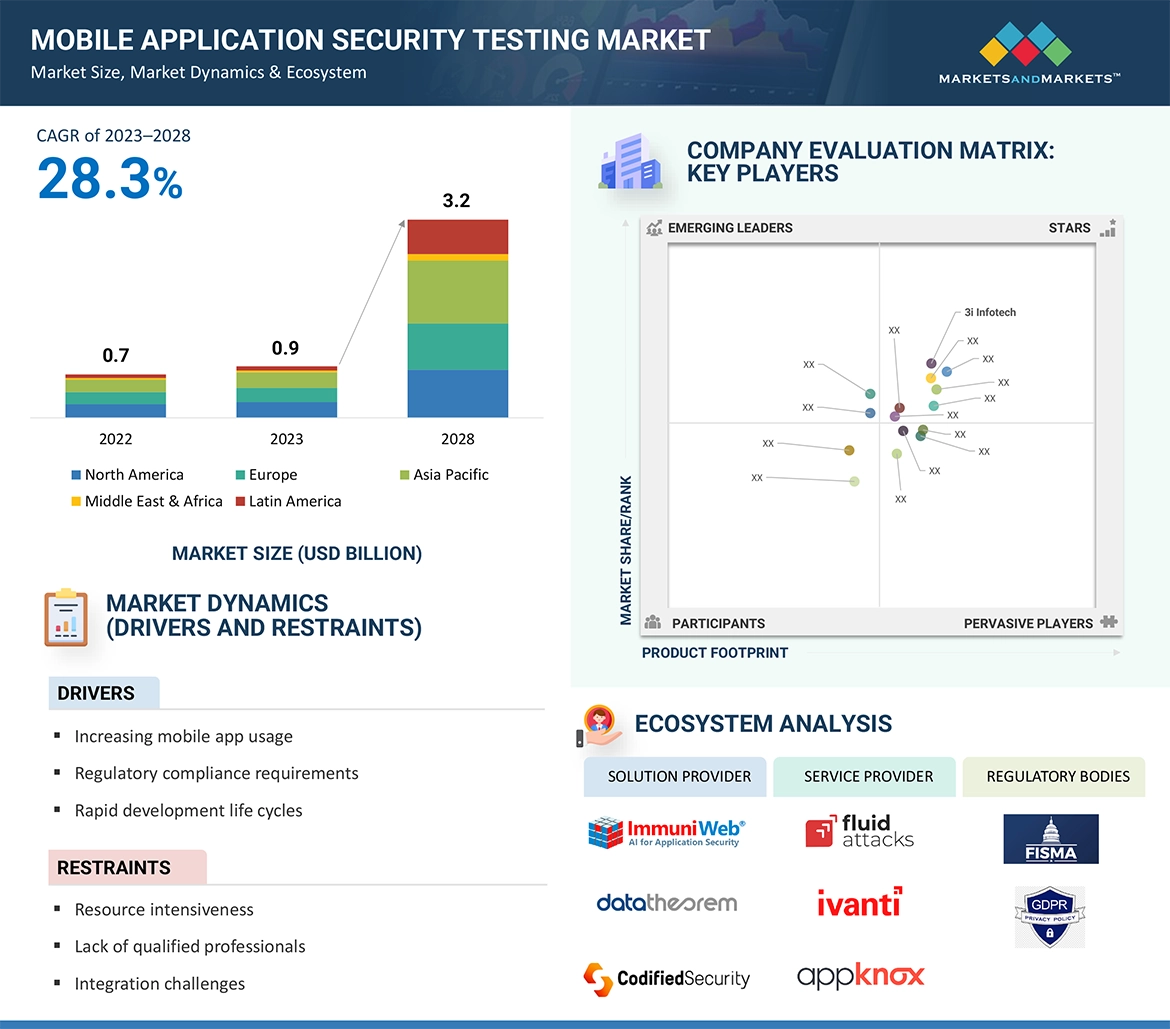1170x1029 pixels.
Task: Click the Latin America legend swatch
Action: pyautogui.click(x=240, y=502)
